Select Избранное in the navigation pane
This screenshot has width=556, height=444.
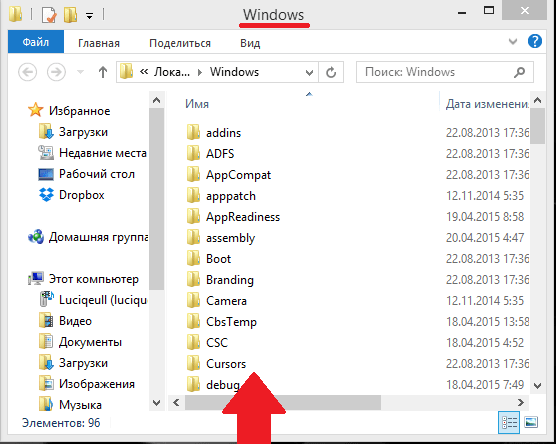(x=79, y=111)
